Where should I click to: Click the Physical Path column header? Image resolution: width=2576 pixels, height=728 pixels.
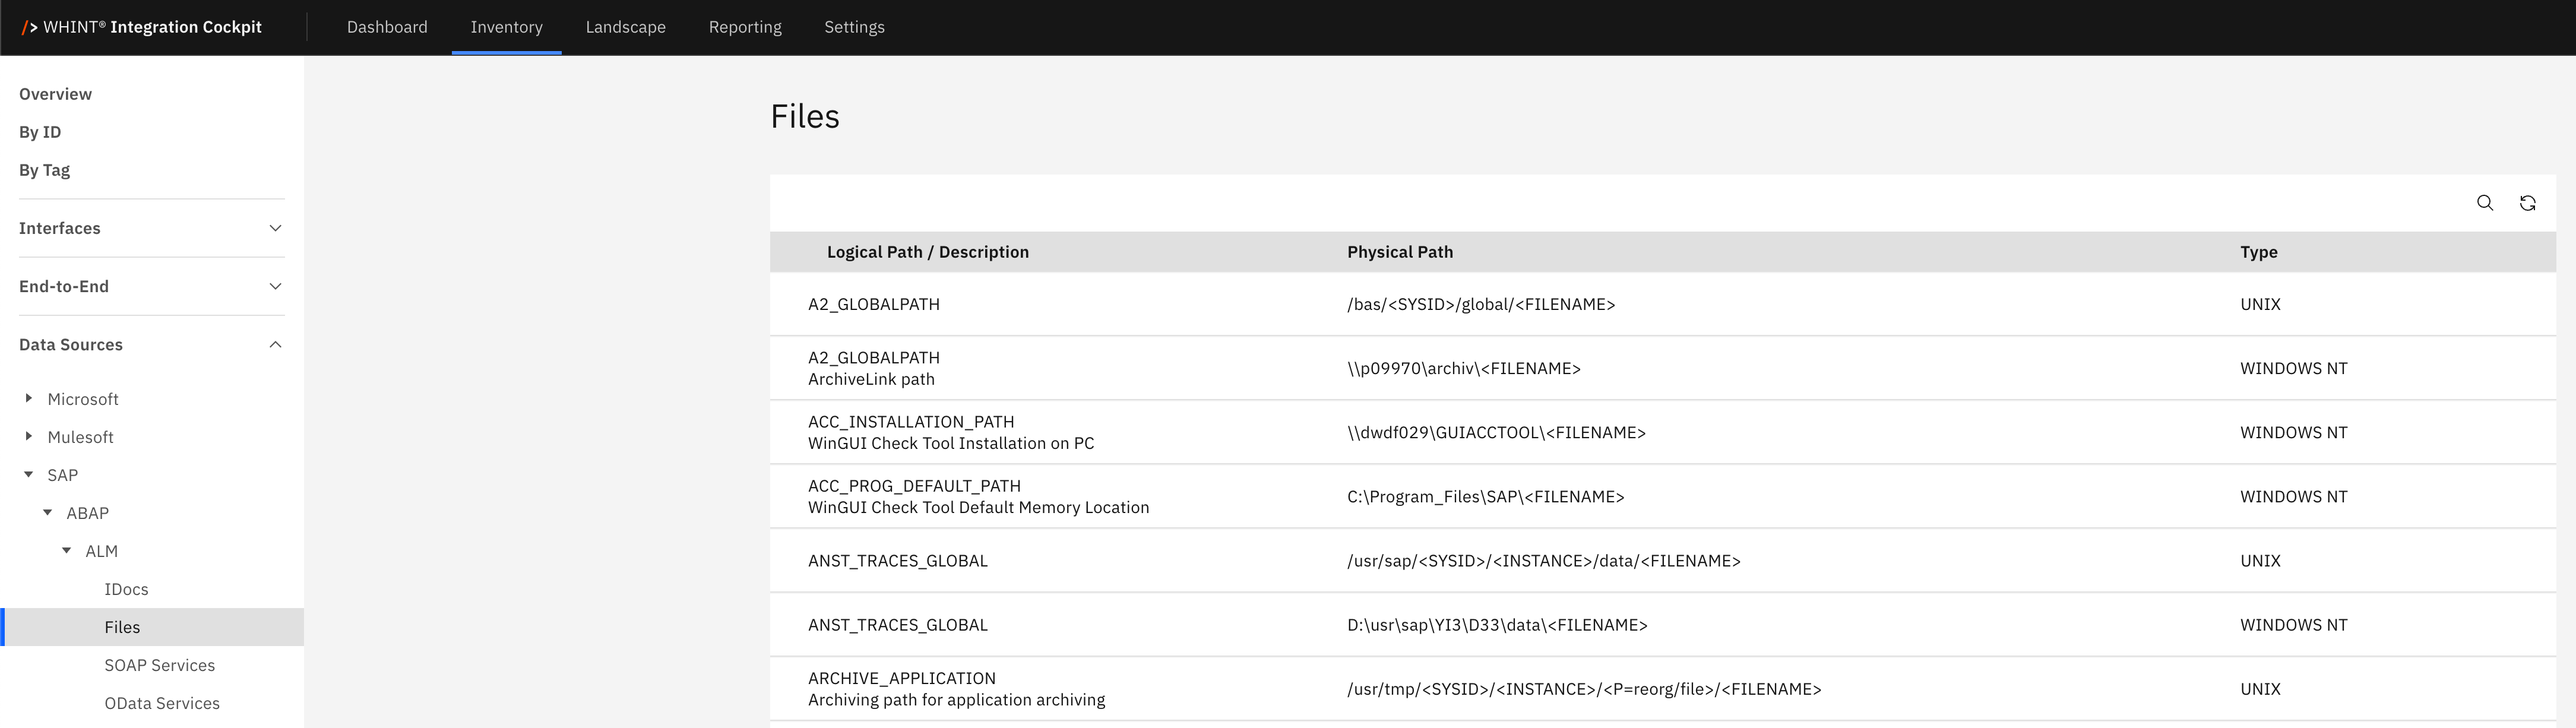1399,252
